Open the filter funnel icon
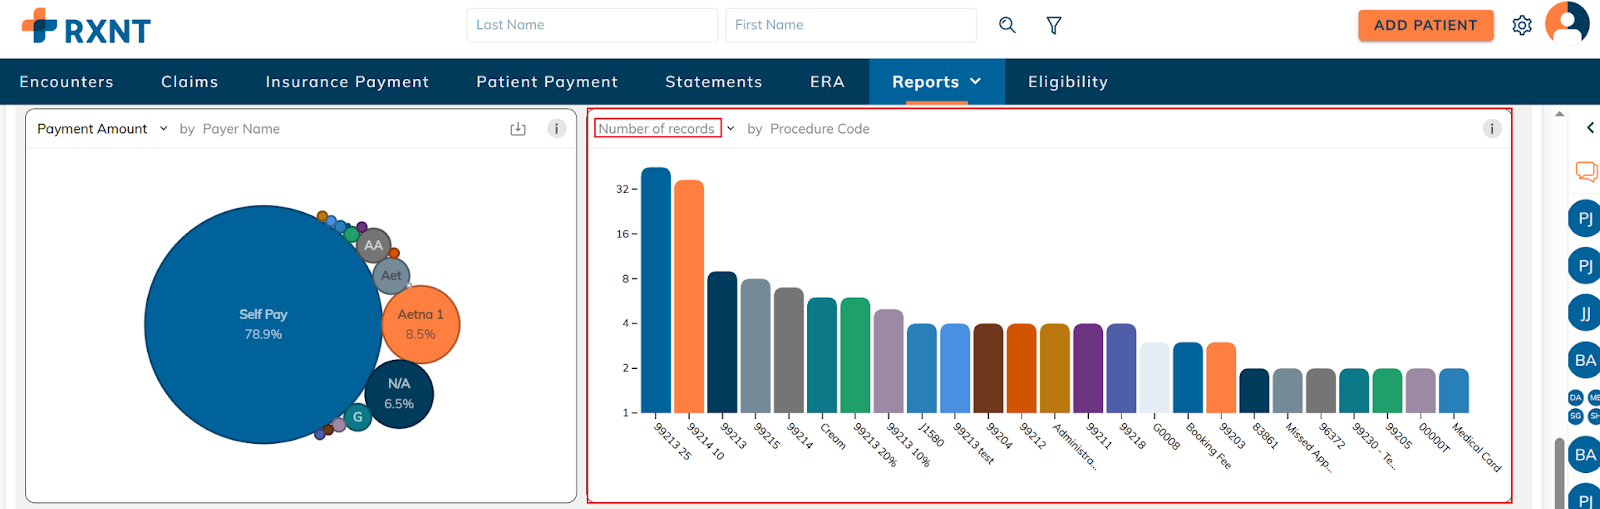Screen dimensions: 1600x509 1054,25
